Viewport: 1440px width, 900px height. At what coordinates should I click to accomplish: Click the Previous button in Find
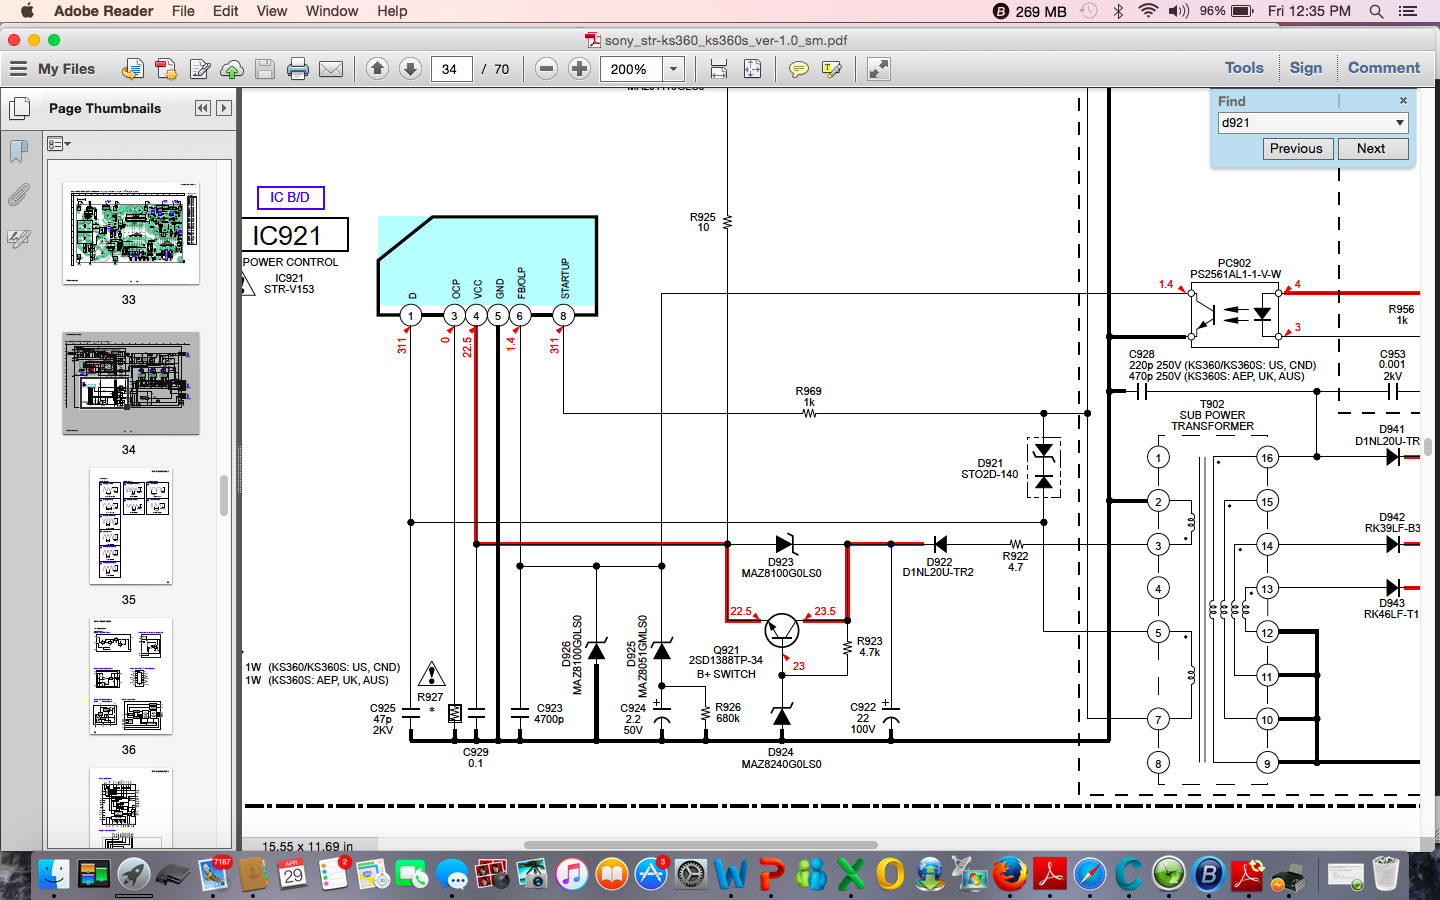[1296, 148]
